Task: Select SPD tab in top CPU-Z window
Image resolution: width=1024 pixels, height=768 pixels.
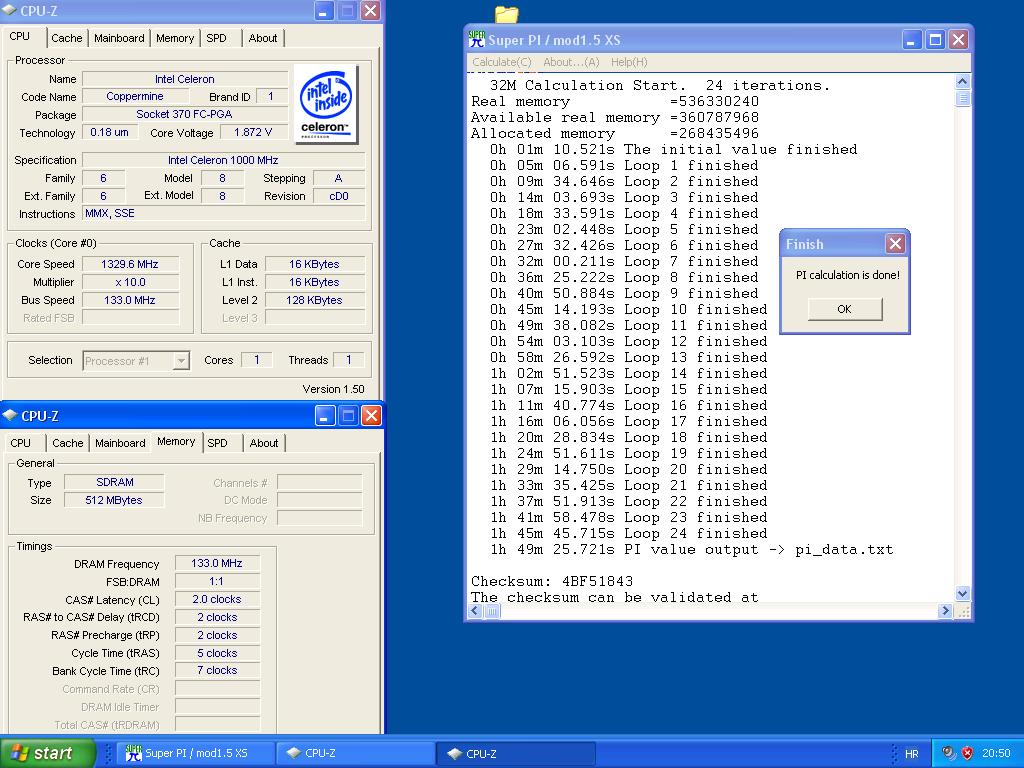Action: 216,38
